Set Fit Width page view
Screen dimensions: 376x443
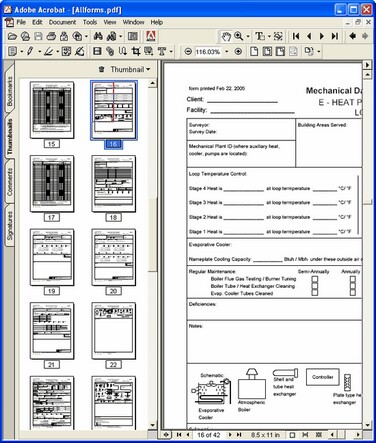pyautogui.click(x=280, y=51)
